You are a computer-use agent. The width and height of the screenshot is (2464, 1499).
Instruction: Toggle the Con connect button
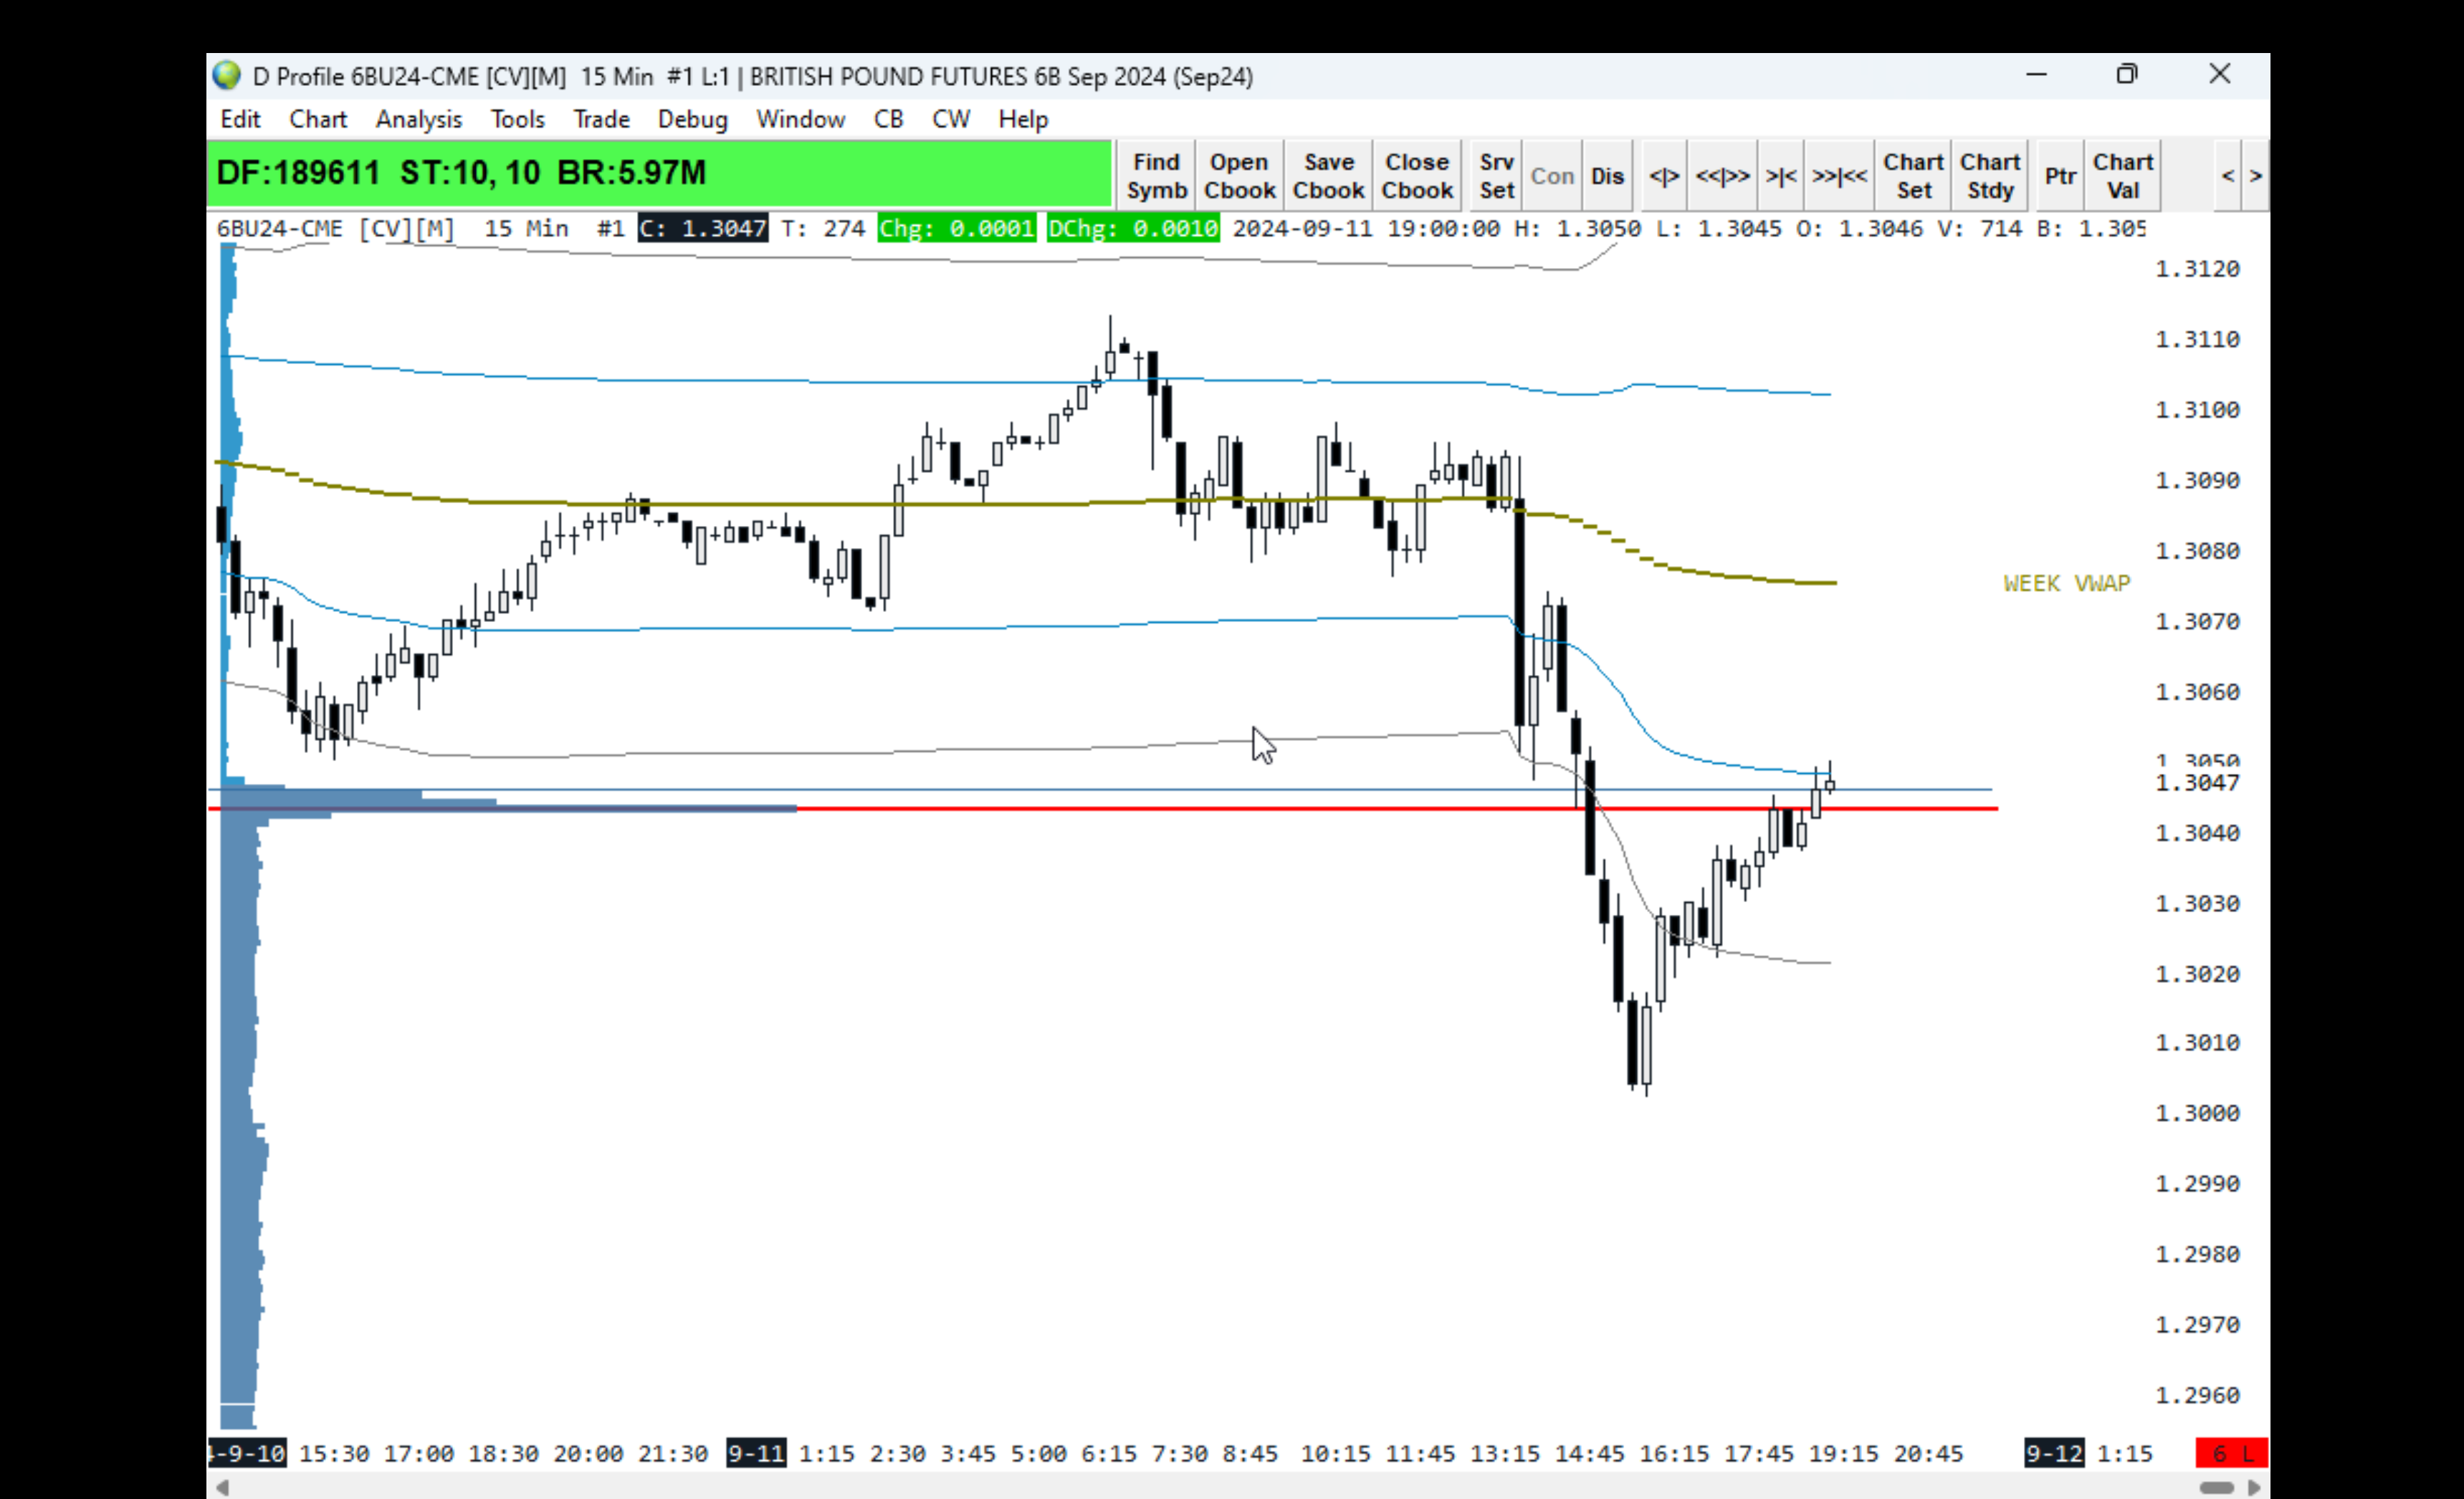[x=1552, y=176]
